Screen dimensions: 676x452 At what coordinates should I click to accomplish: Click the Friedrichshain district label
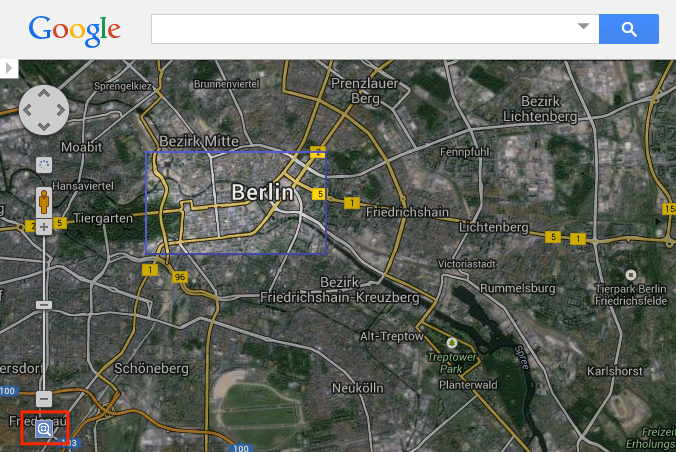point(405,213)
